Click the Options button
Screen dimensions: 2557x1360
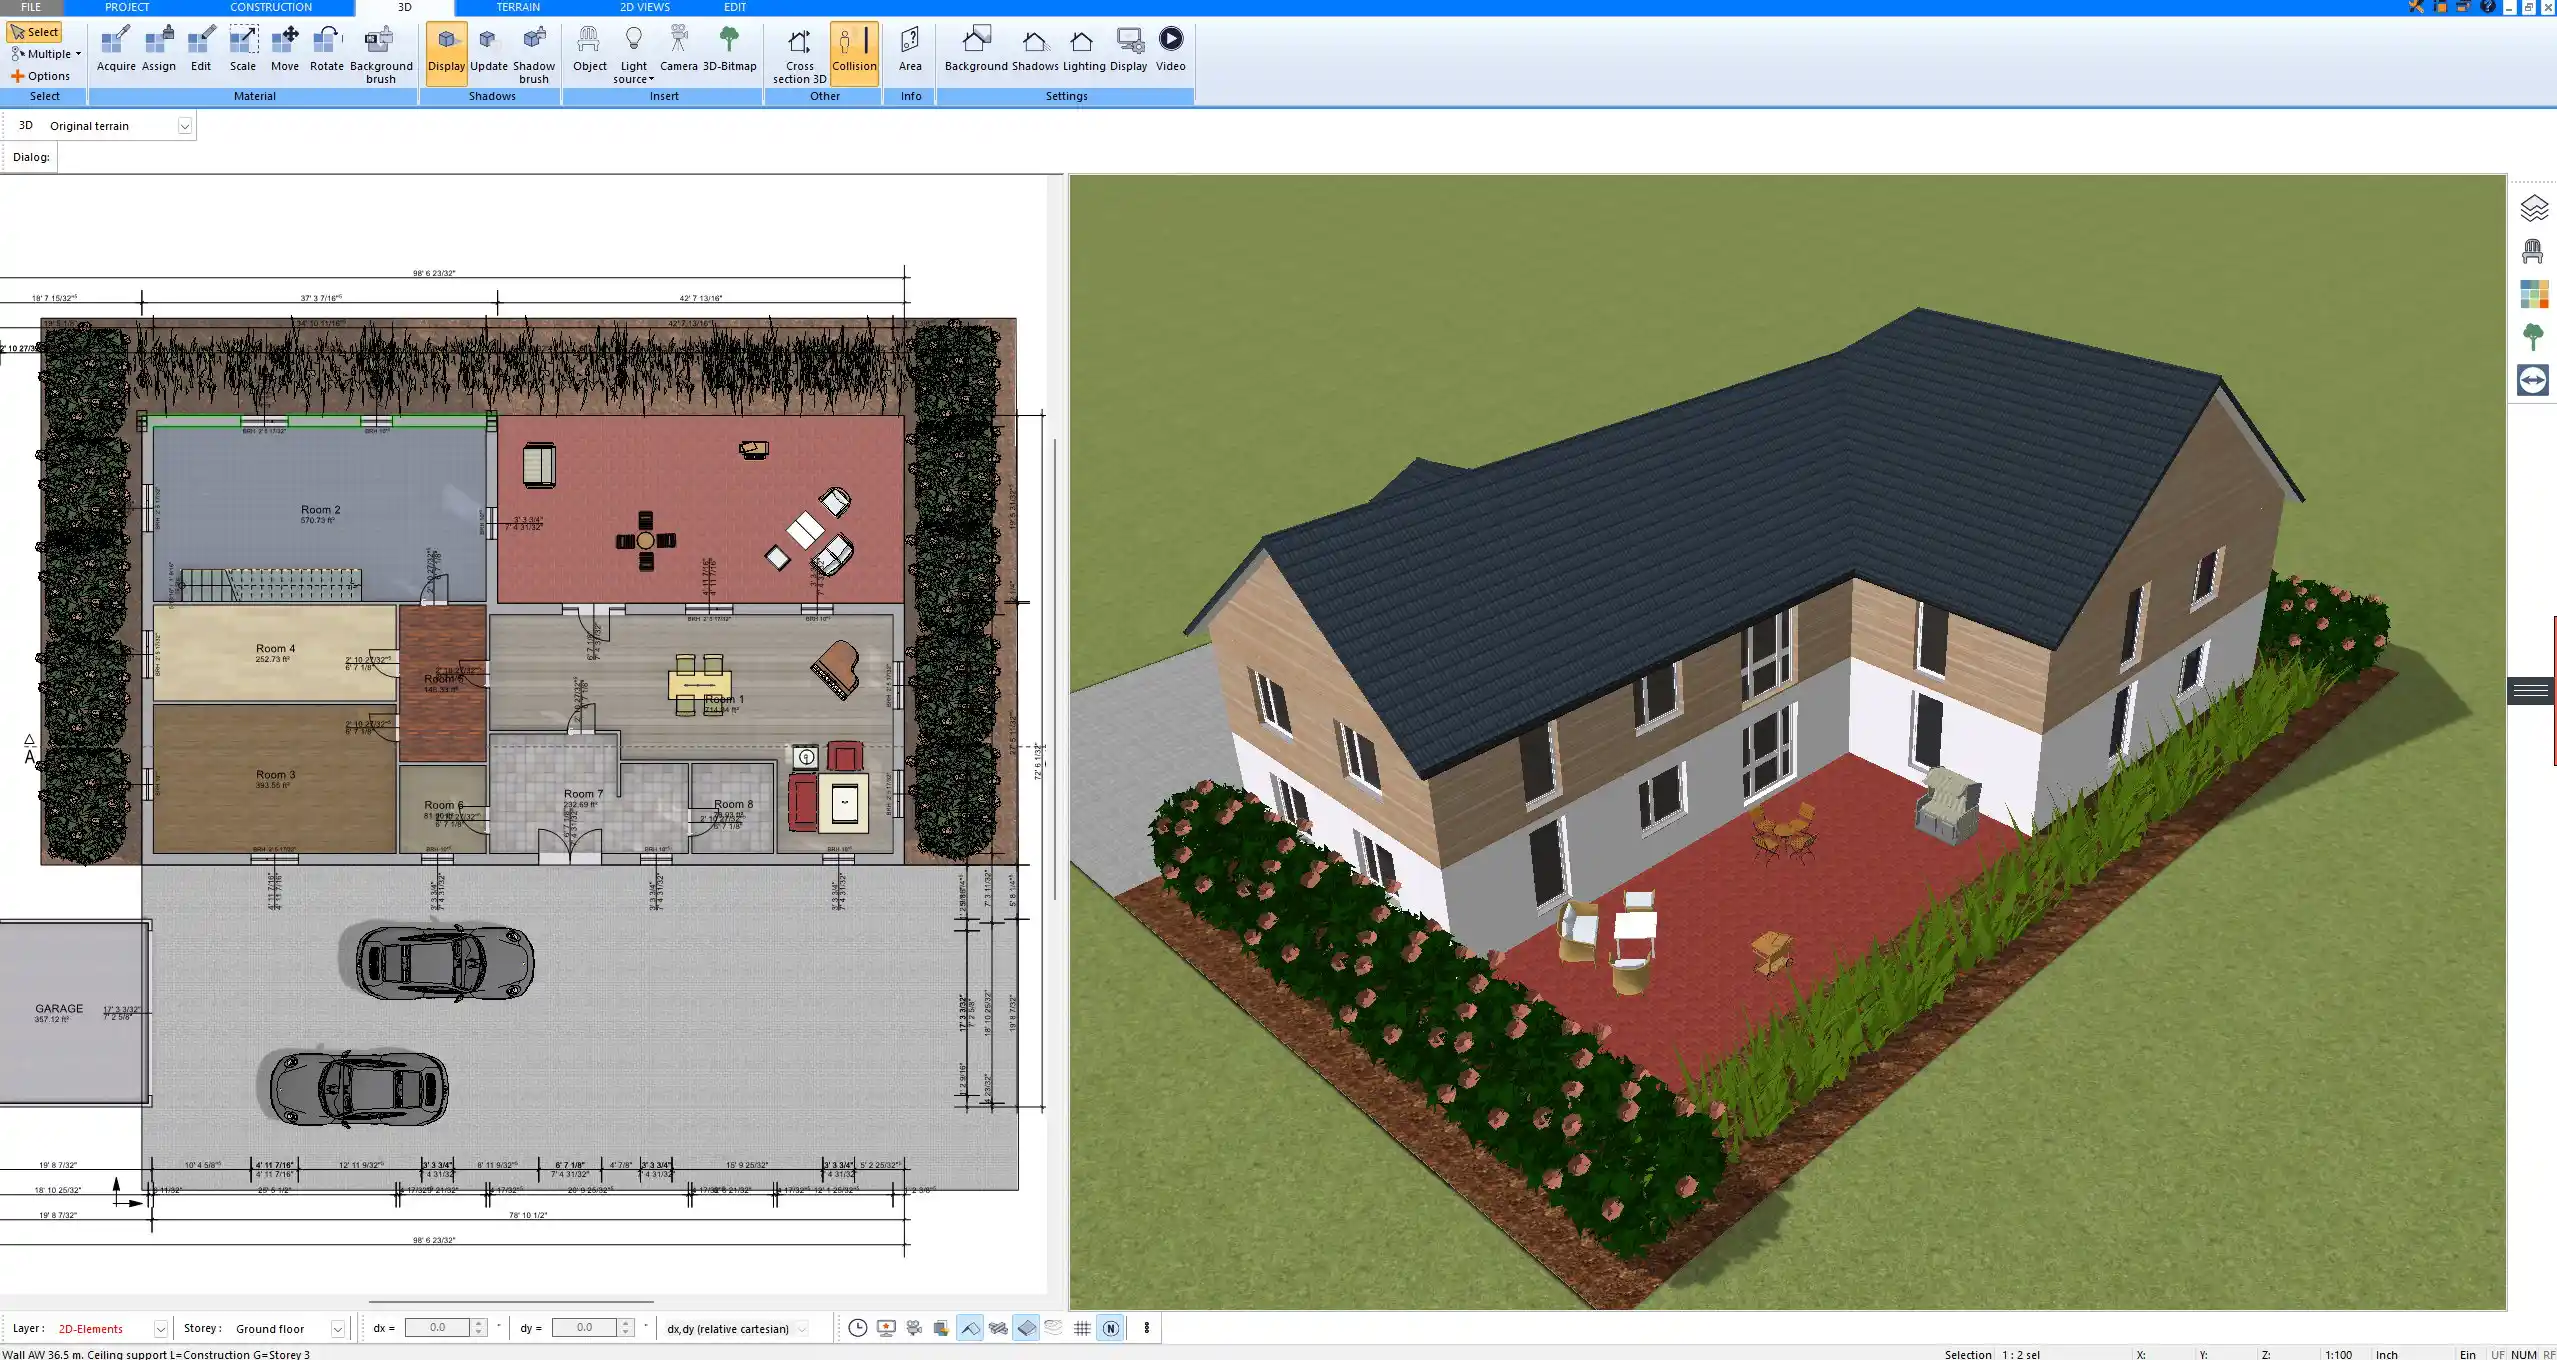41,76
